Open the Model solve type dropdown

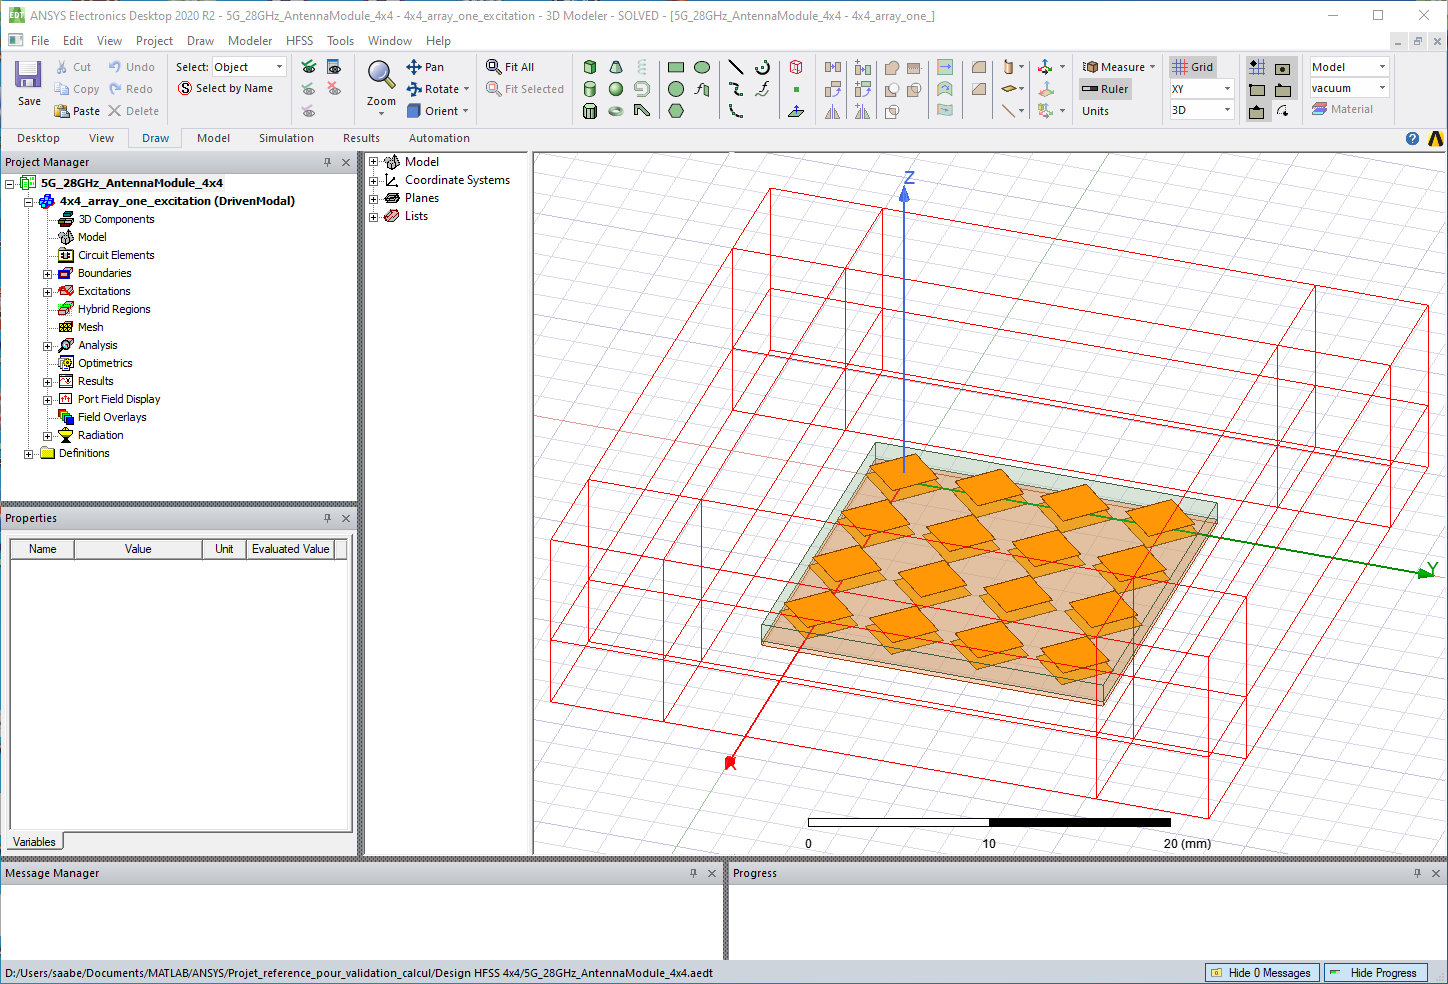tap(1349, 67)
